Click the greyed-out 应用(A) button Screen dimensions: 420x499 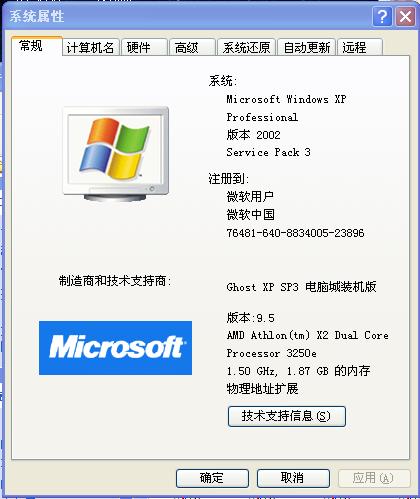coord(374,478)
